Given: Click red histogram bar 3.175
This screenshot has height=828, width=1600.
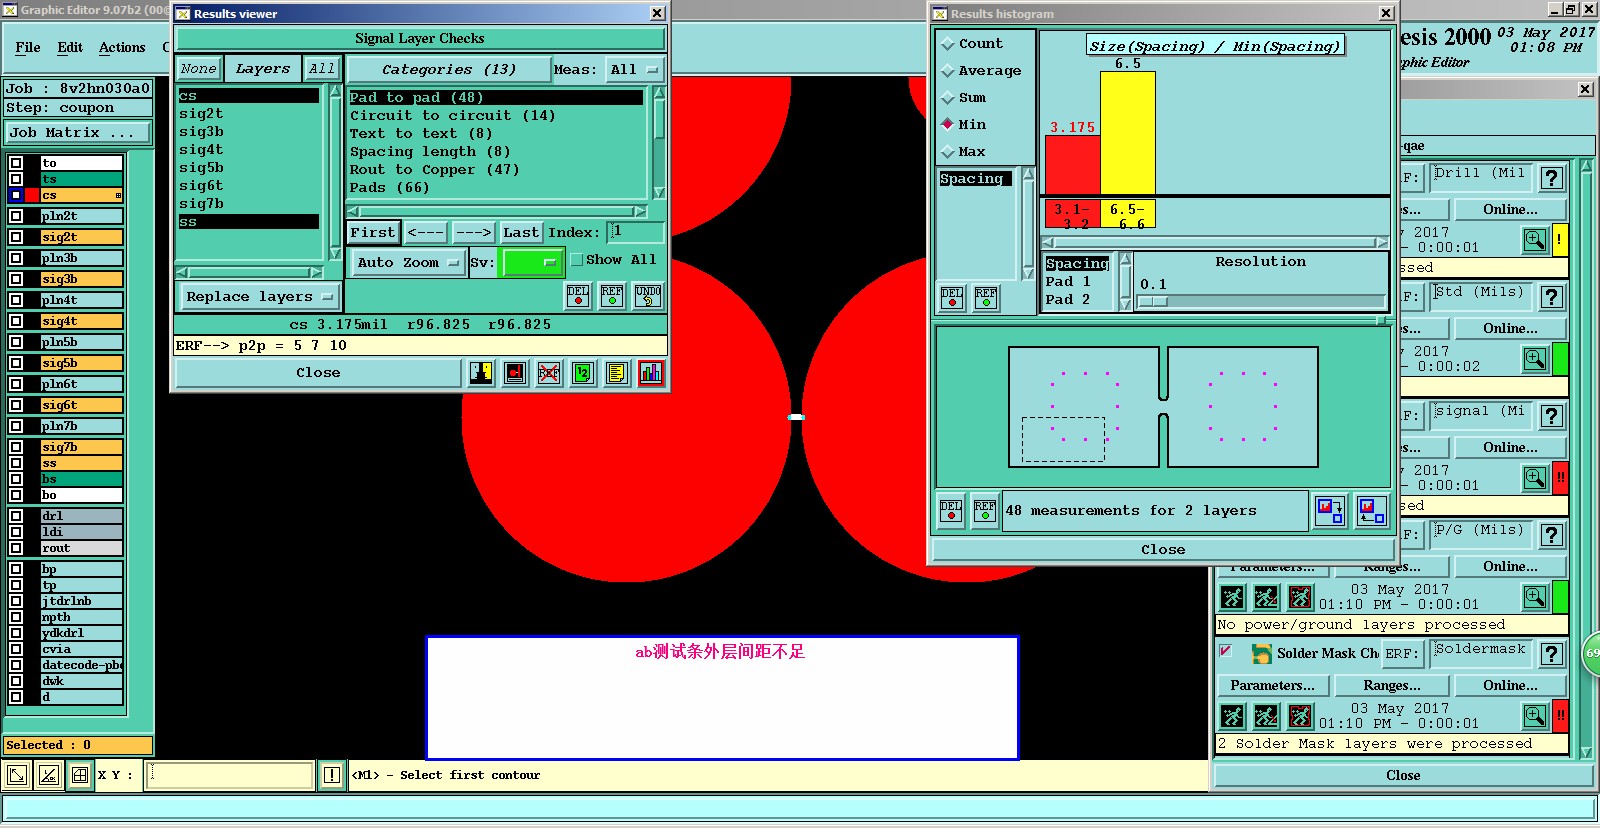Looking at the screenshot, I should tap(1073, 164).
